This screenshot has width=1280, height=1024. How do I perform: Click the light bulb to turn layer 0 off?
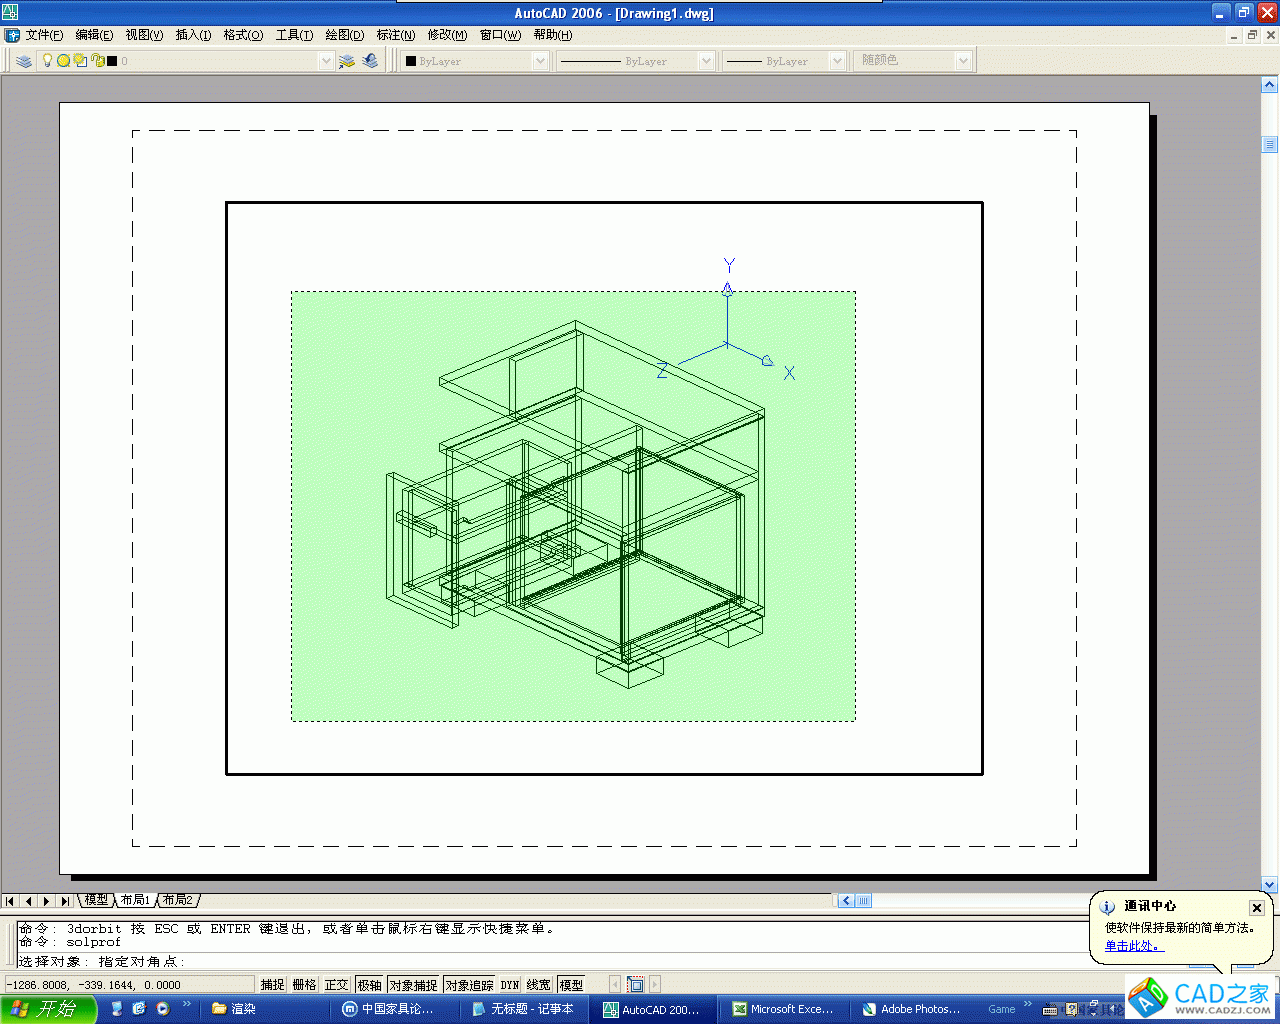pos(47,60)
